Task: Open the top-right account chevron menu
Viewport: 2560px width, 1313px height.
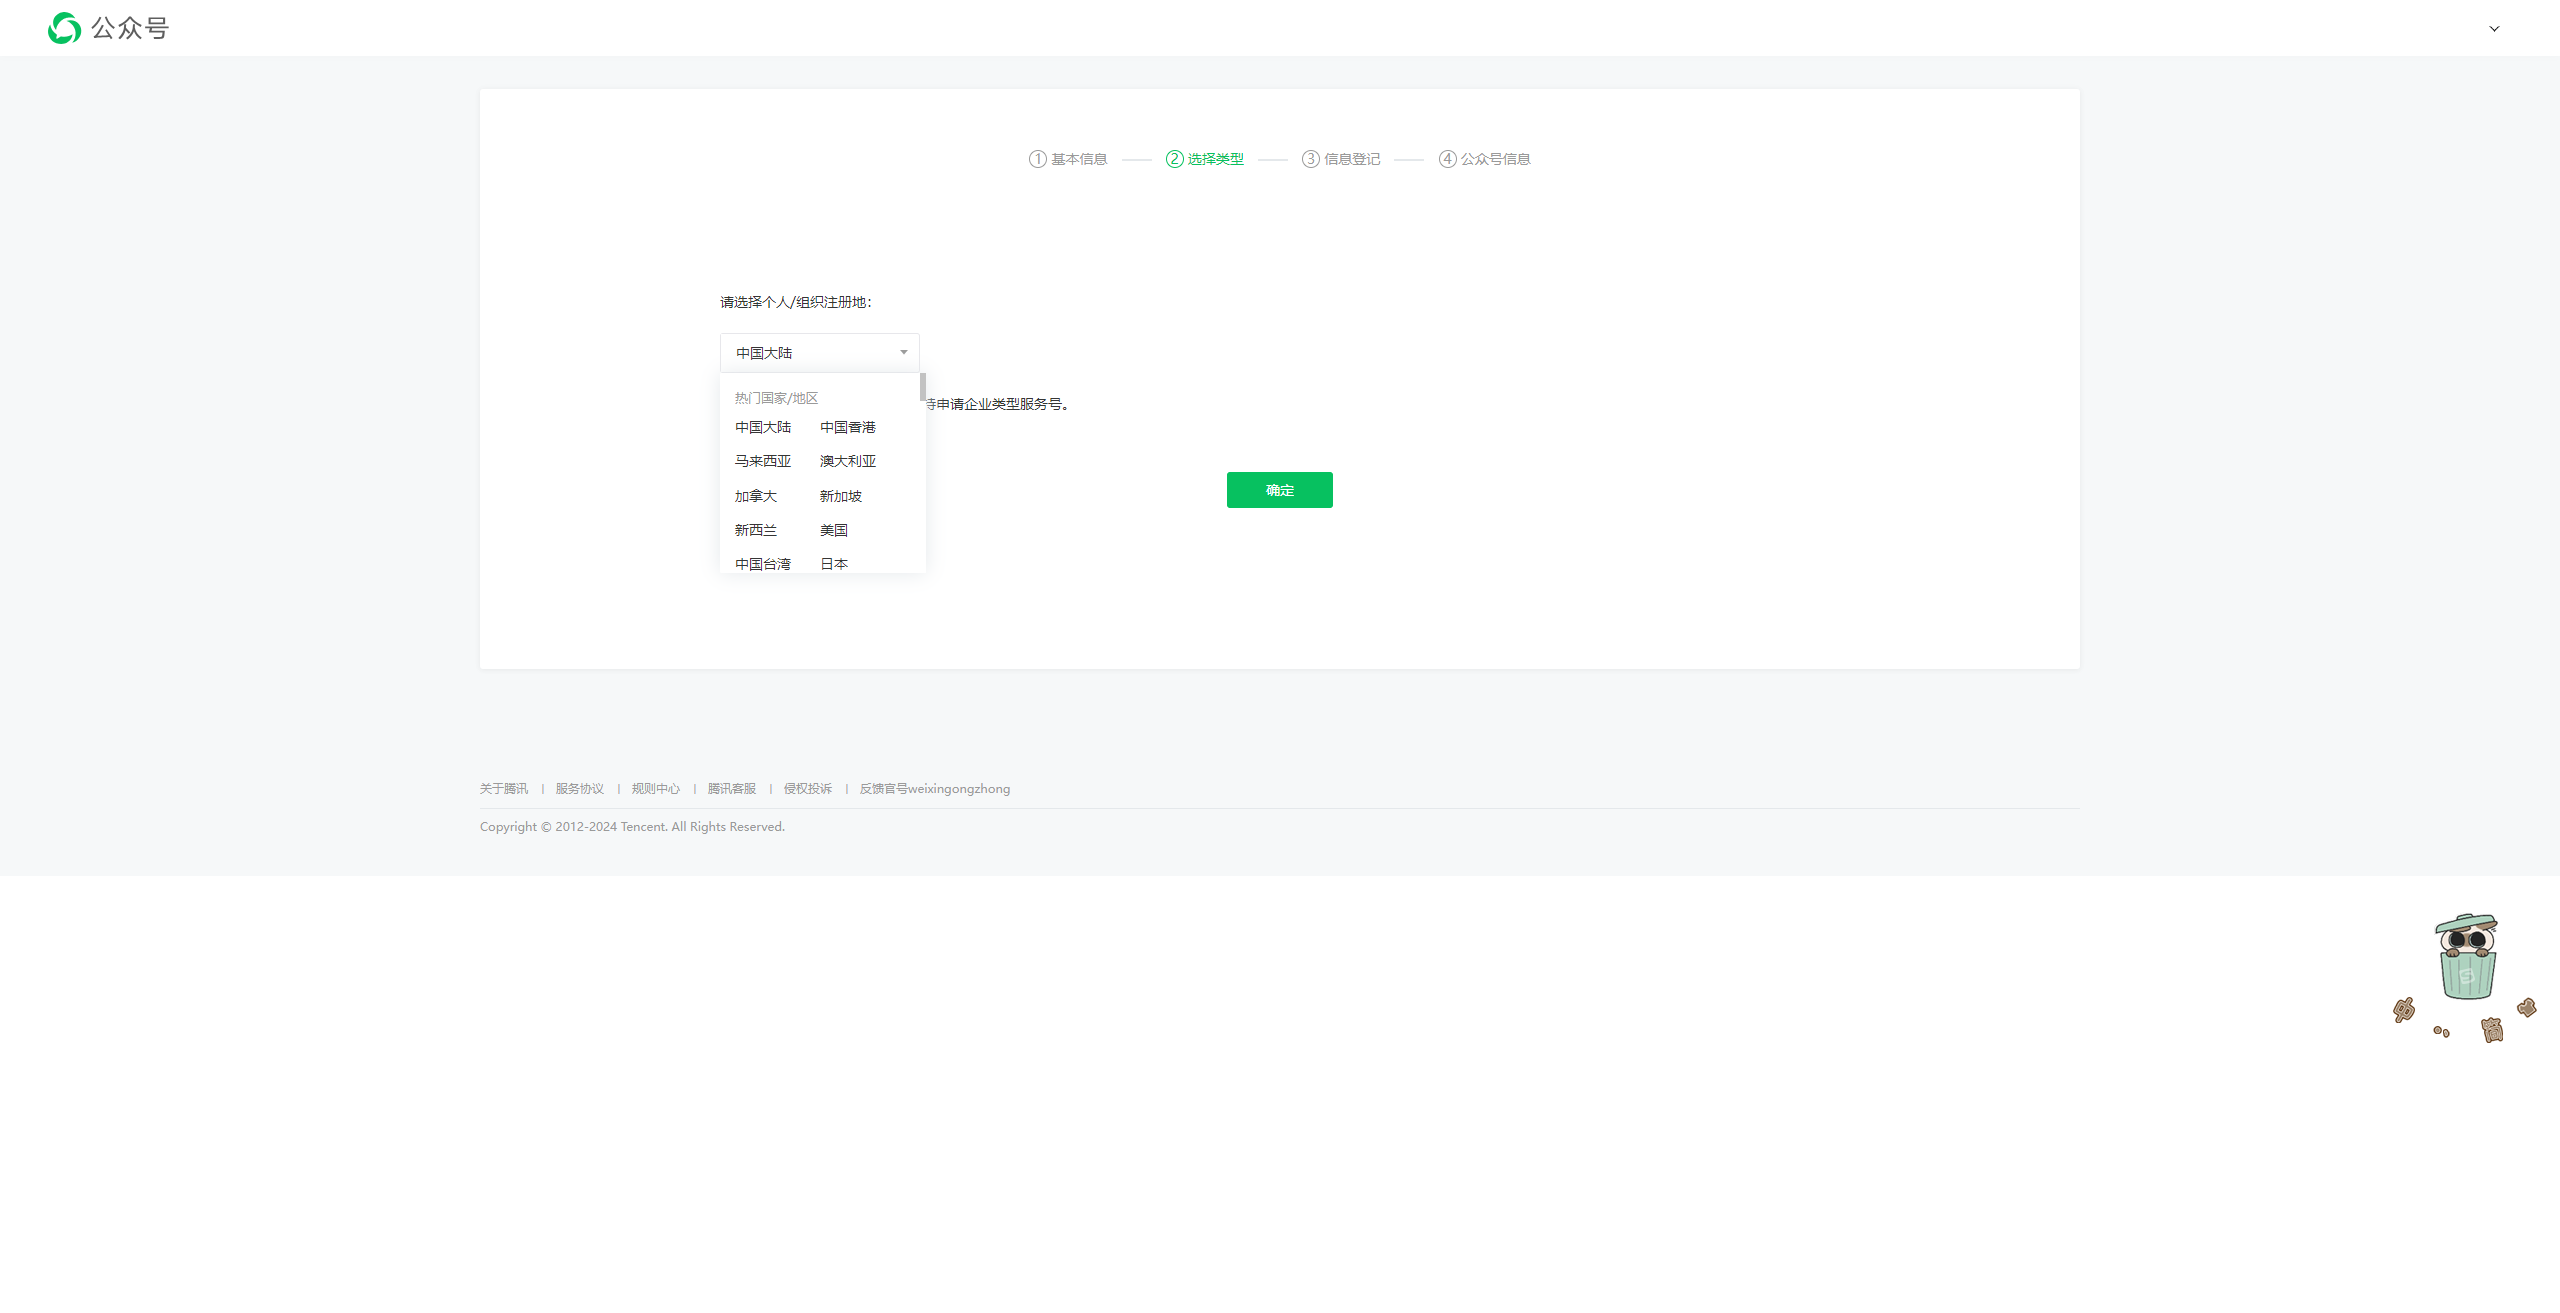Action: pos(2494,29)
